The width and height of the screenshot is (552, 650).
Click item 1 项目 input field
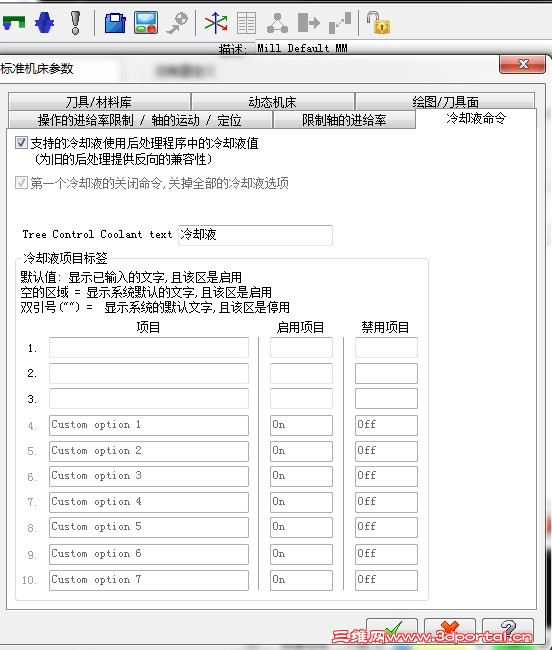[x=149, y=347]
